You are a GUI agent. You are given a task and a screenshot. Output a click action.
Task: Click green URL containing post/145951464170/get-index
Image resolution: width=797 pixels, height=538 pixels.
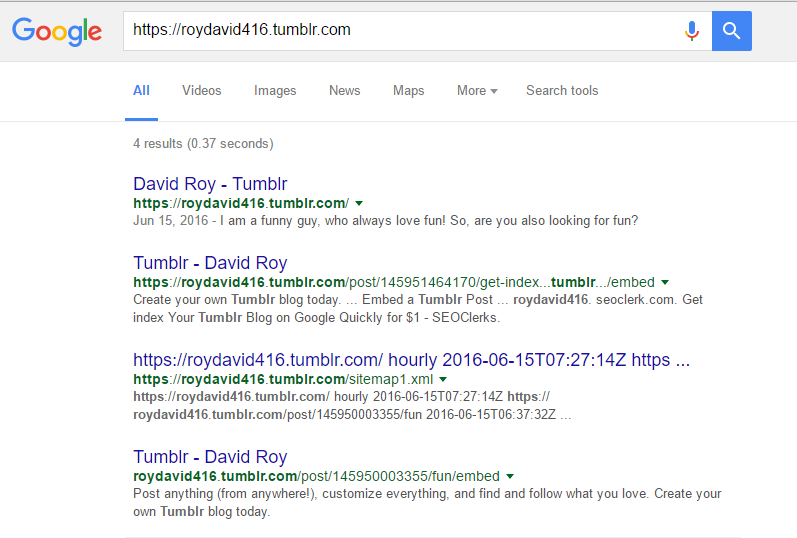pos(394,282)
